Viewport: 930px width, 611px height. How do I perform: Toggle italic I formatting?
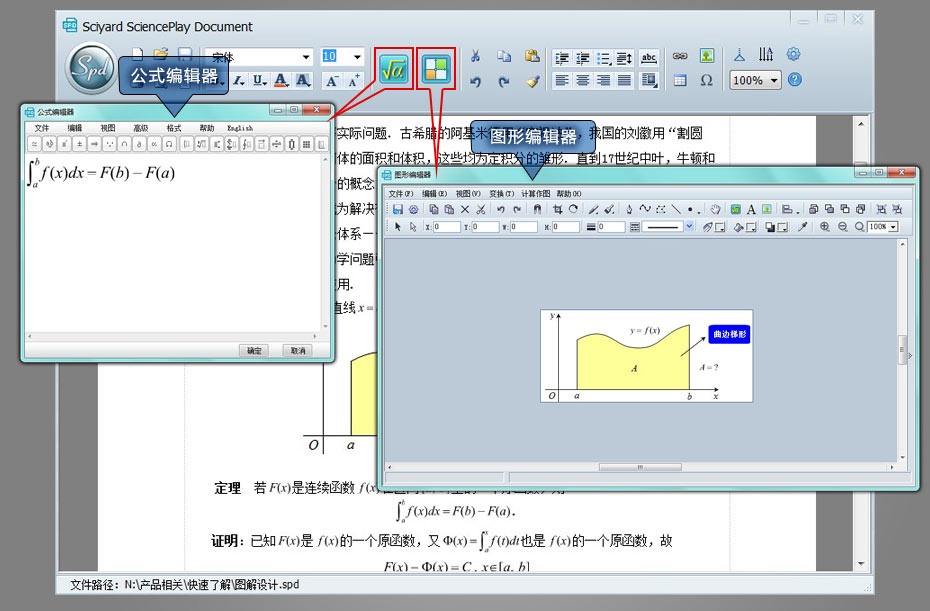pos(239,80)
